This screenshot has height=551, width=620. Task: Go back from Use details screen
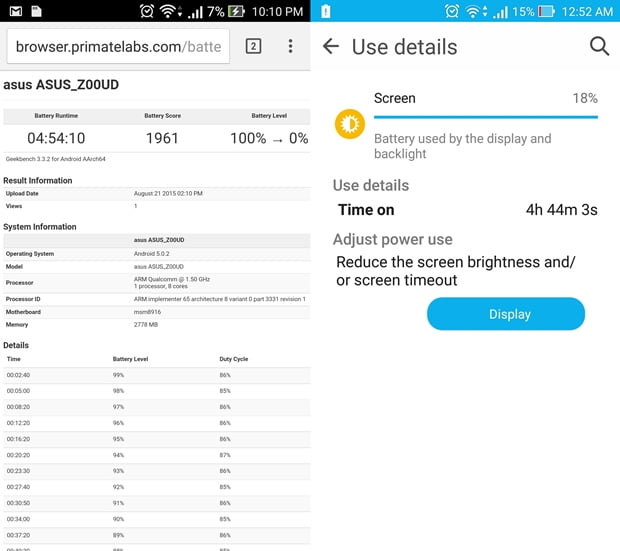[x=331, y=46]
